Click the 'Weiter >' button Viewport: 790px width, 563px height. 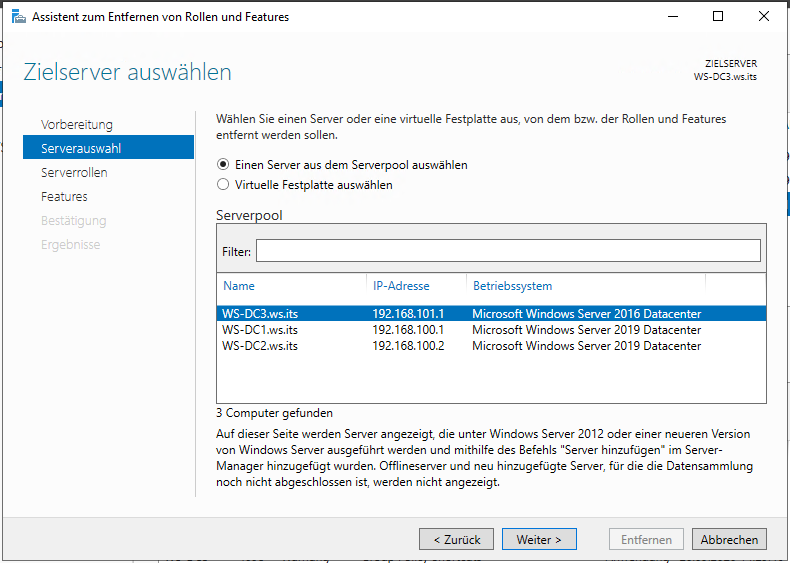click(x=539, y=539)
